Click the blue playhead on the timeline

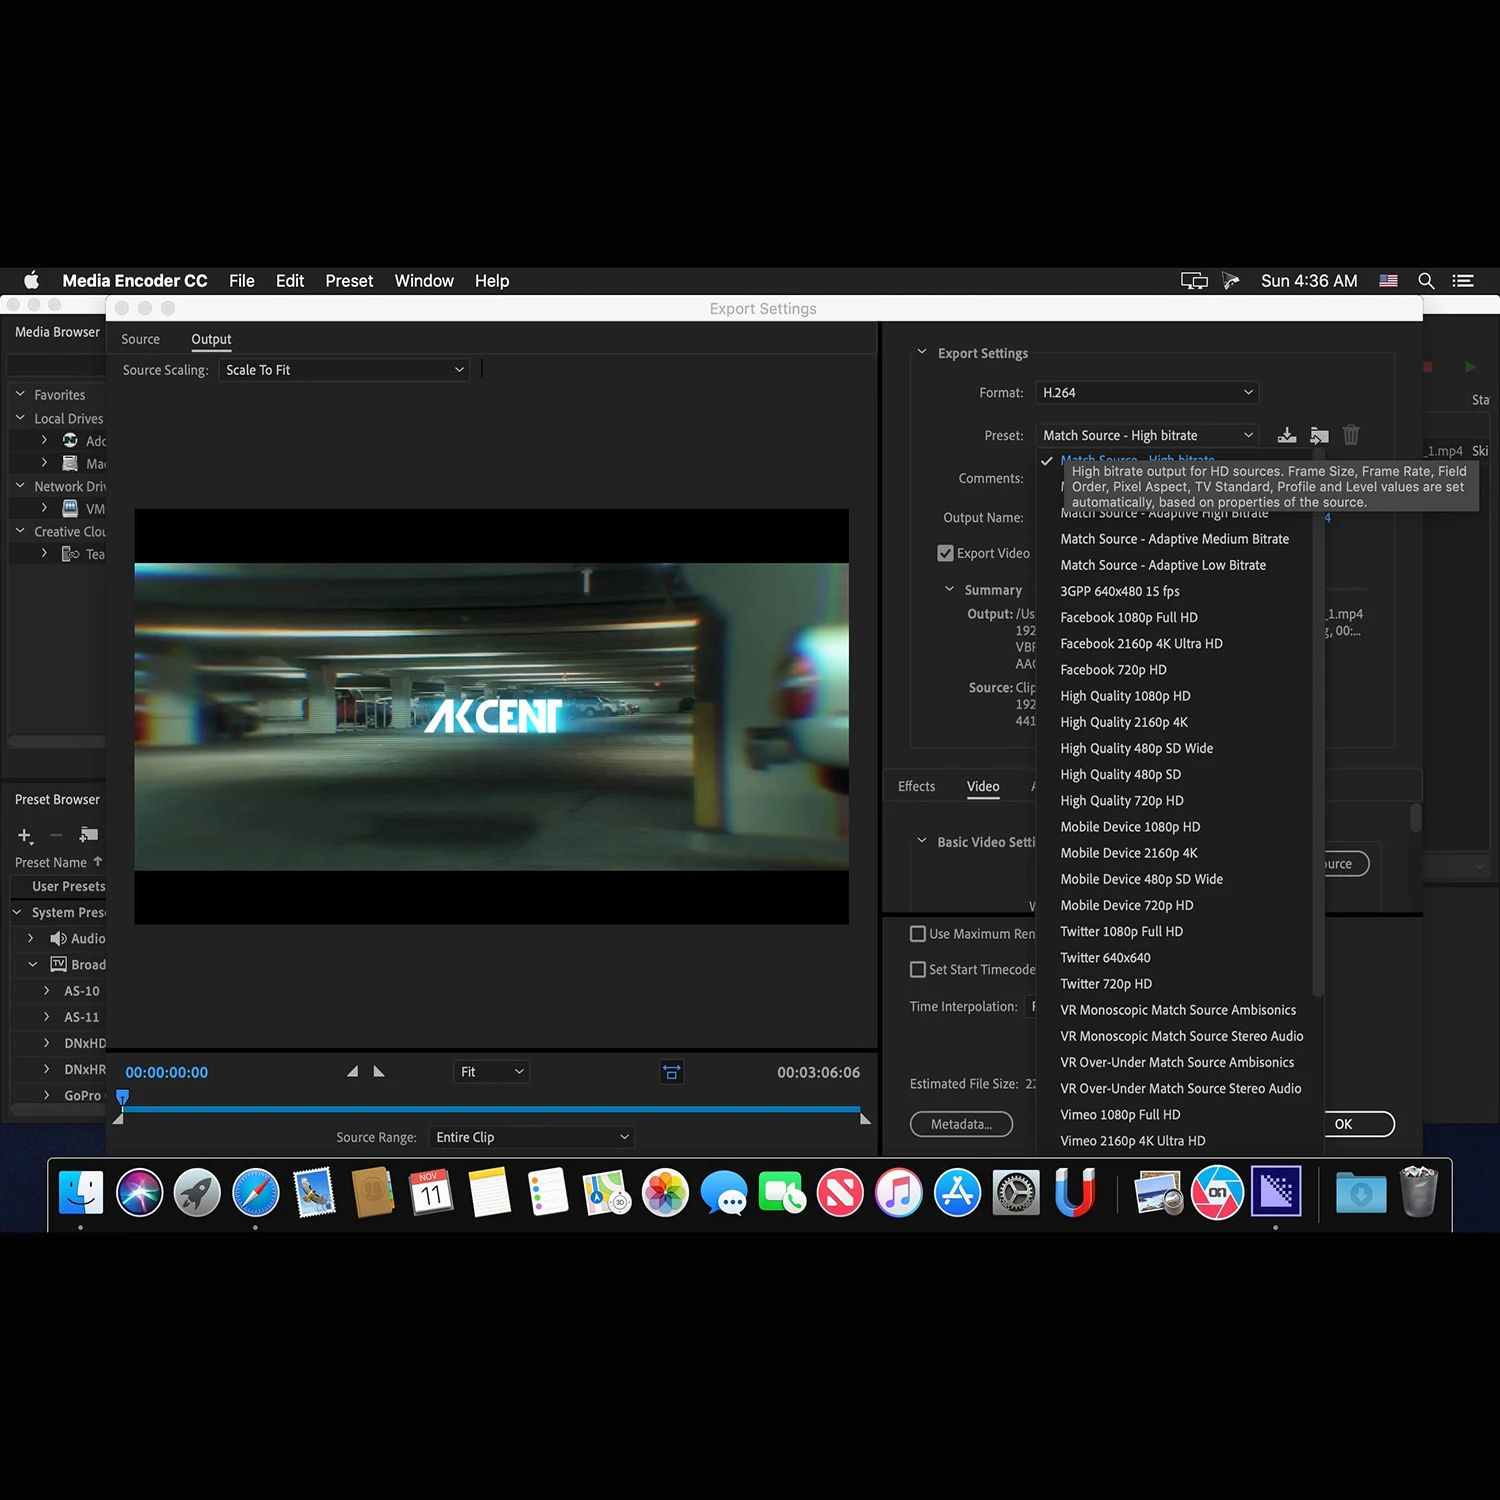point(122,1098)
